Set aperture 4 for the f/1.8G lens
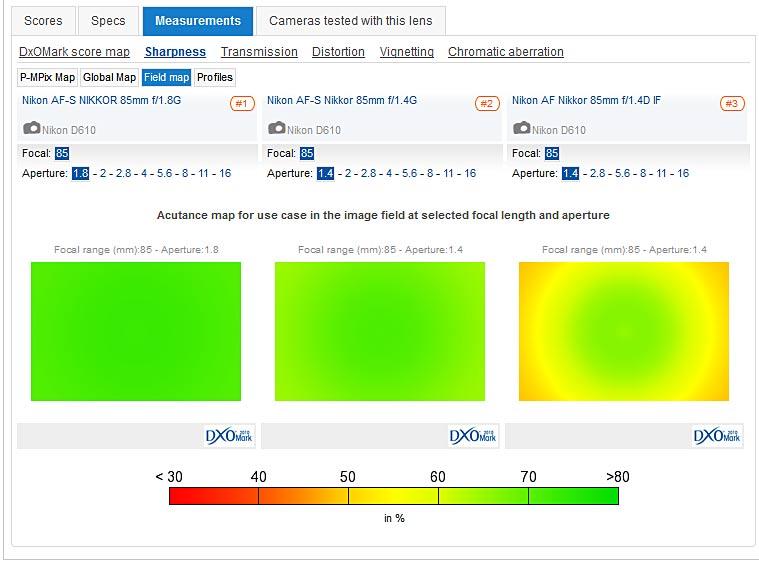759x567 pixels. (144, 173)
